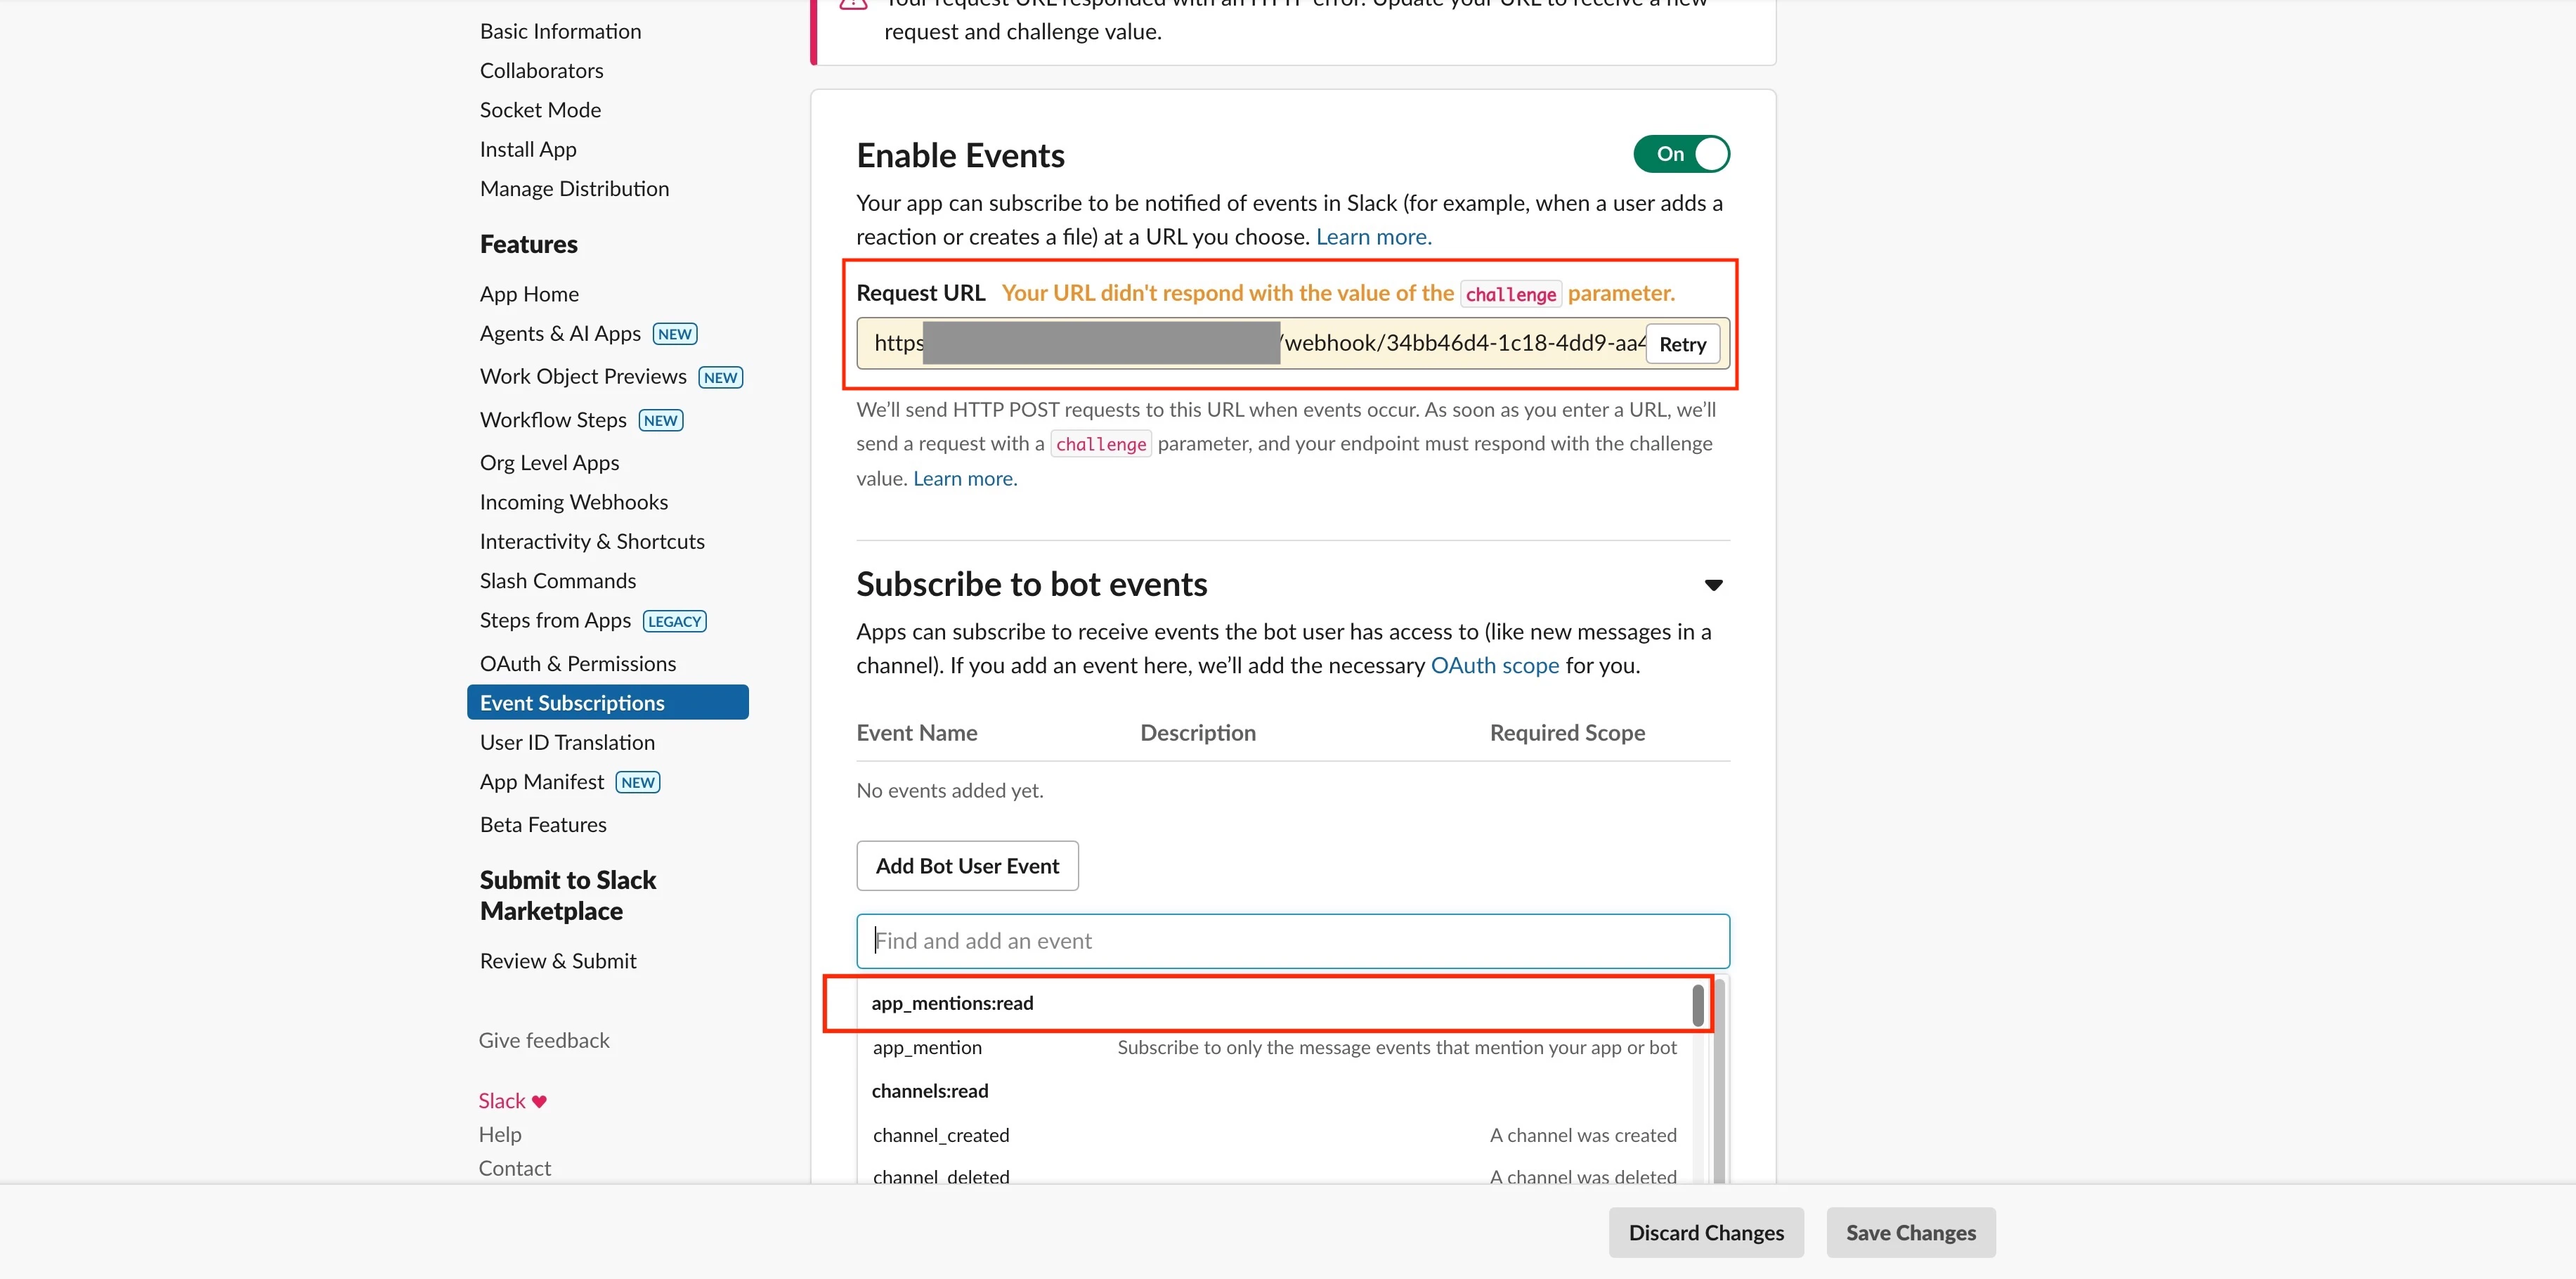This screenshot has height=1279, width=2576.
Task: Collapse the Subscribe to bot events section
Action: coord(1713,585)
